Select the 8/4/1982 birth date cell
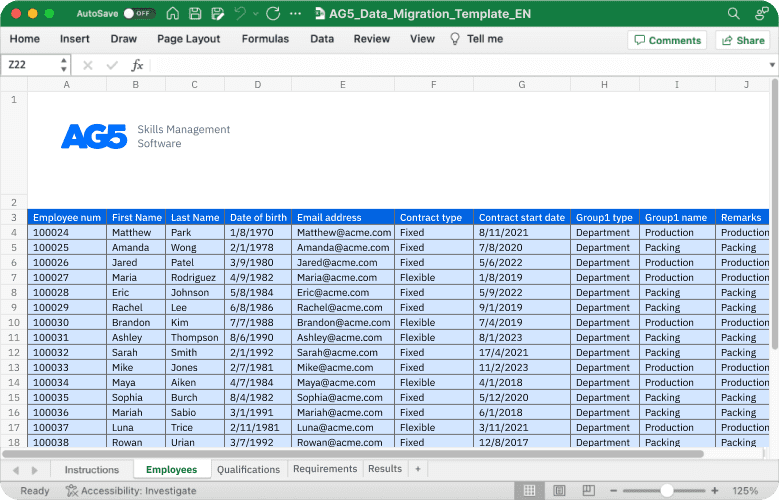The height and width of the screenshot is (500, 779). [258, 398]
